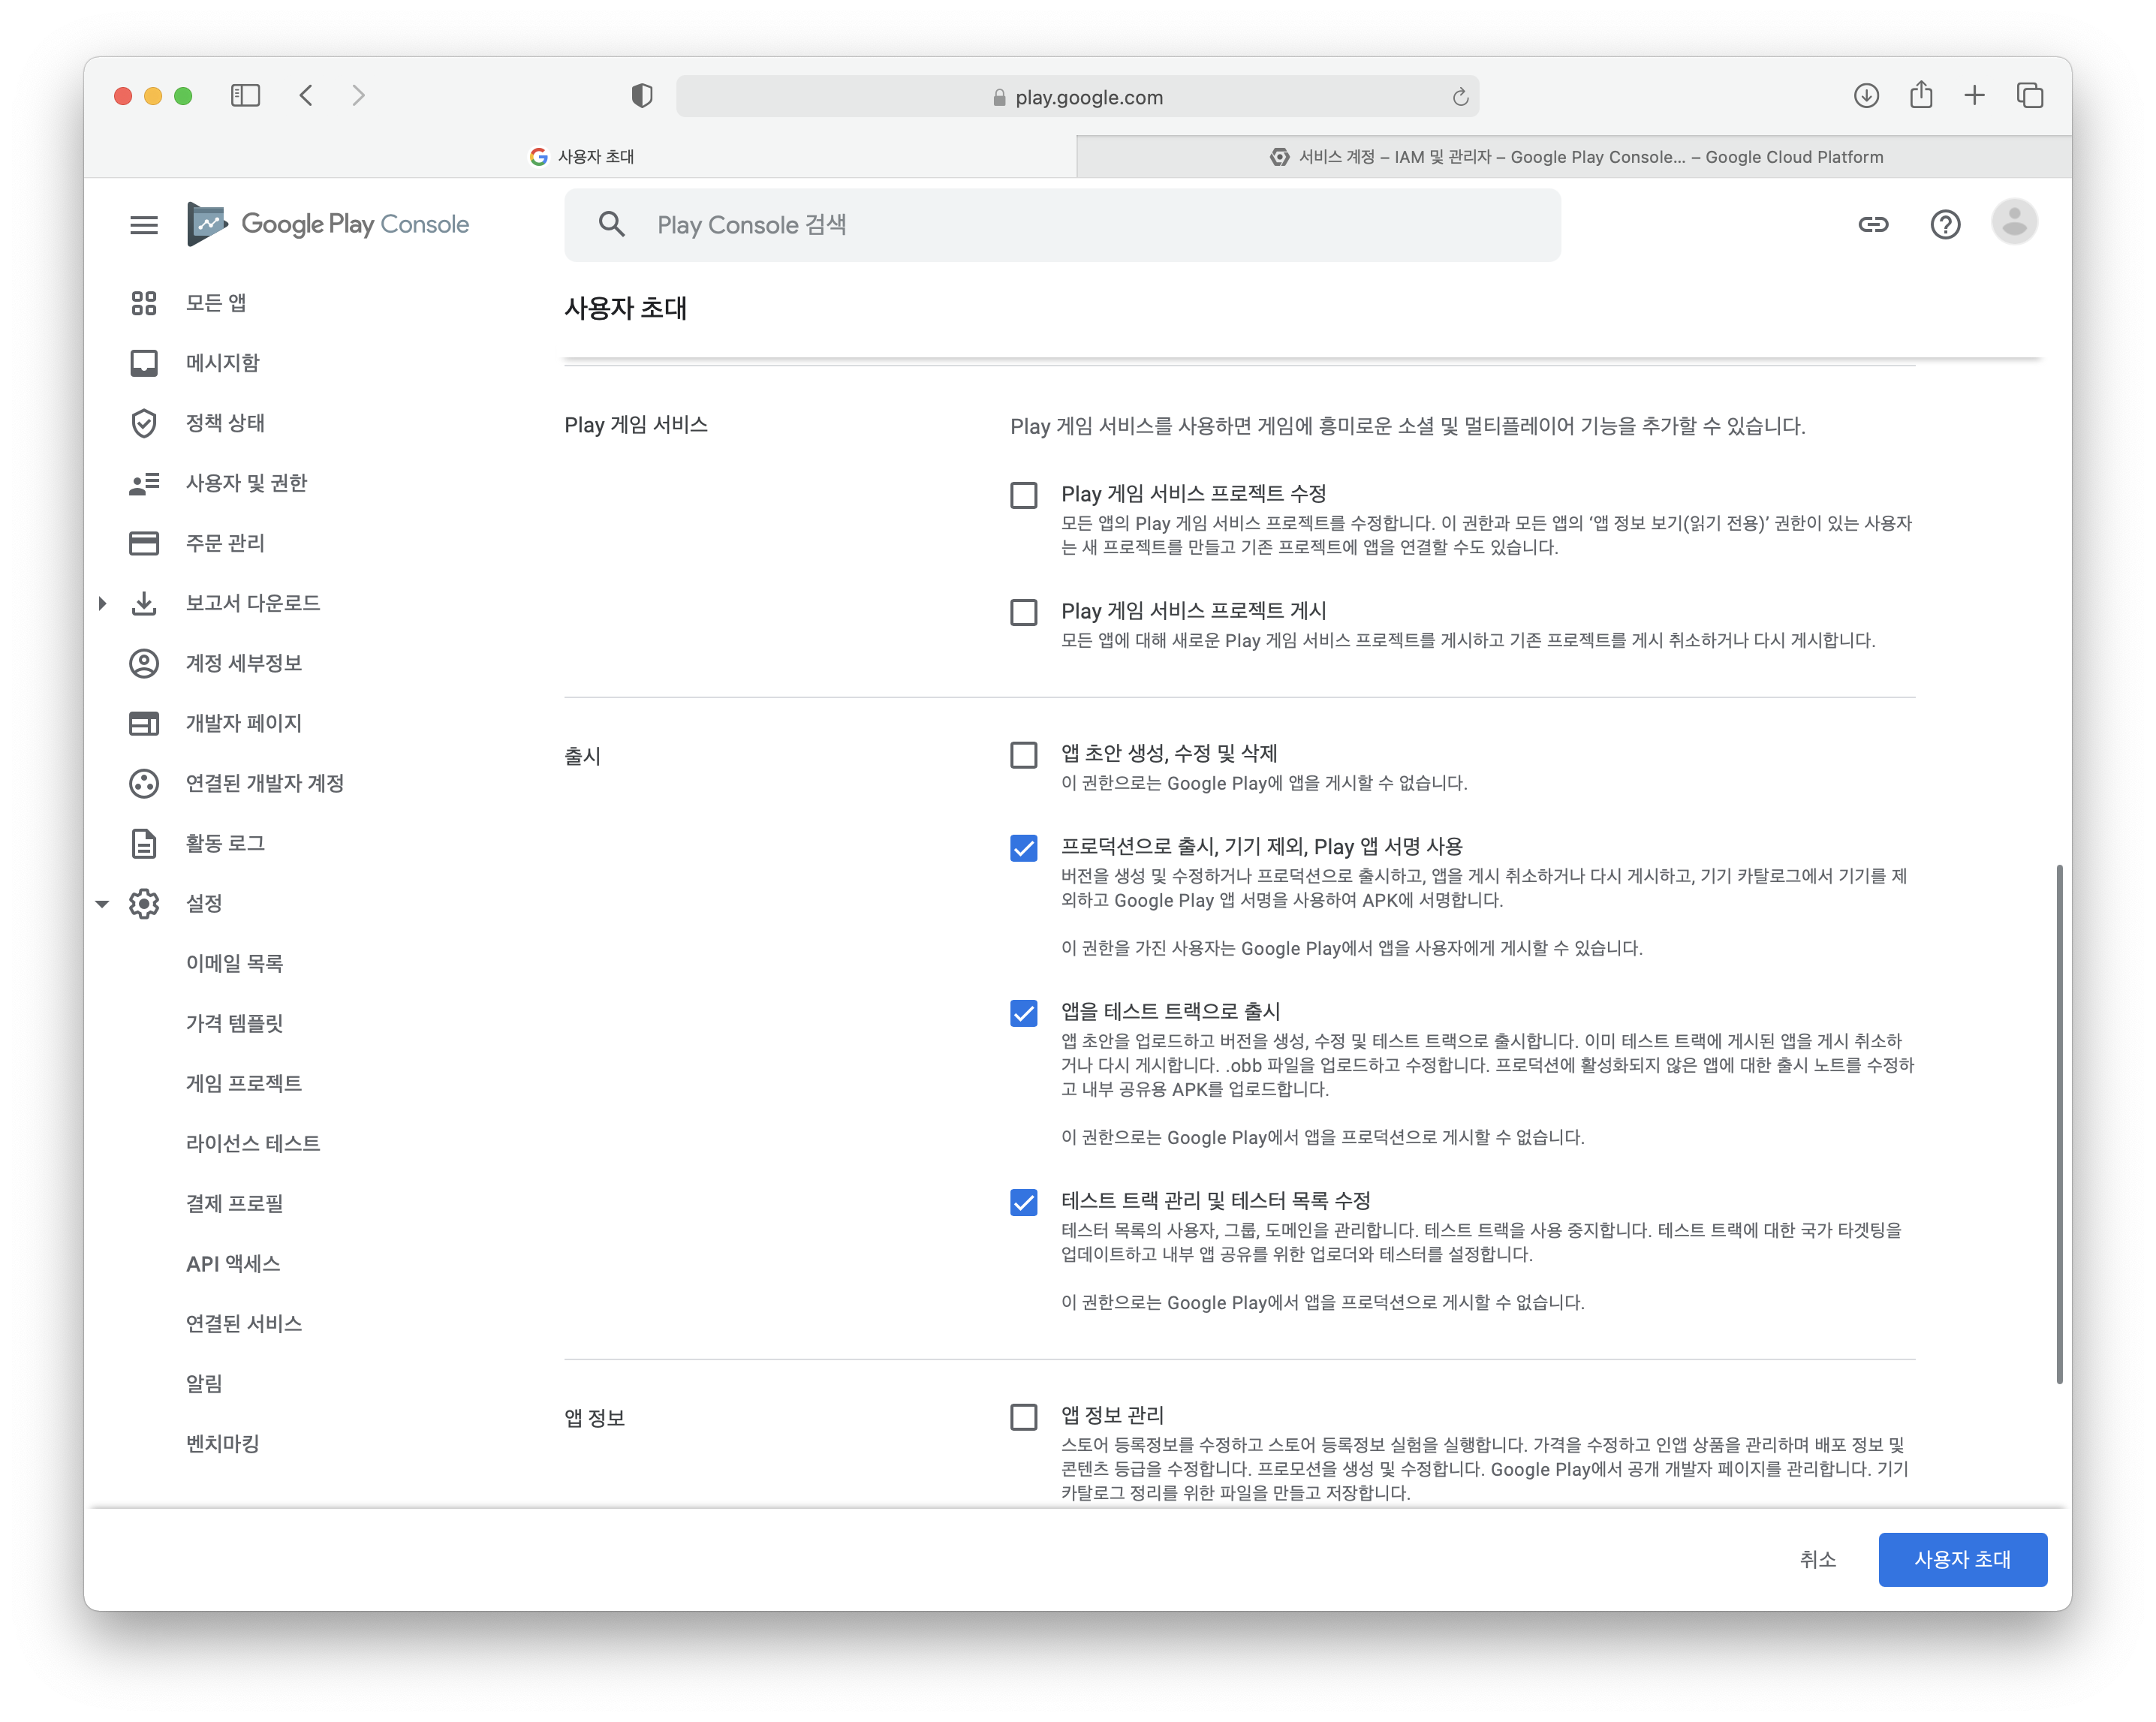Click the blue 사용자 초대 button
Image resolution: width=2156 pixels, height=1722 pixels.
click(x=1961, y=1559)
